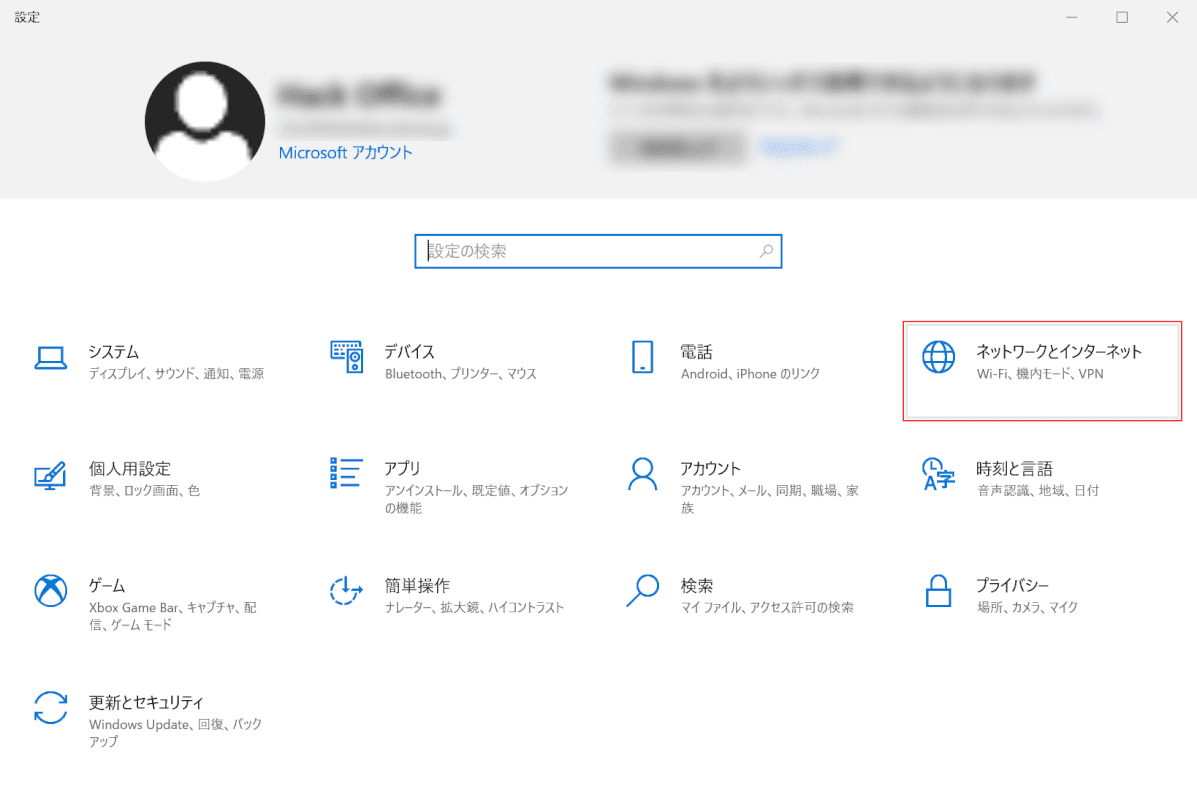This screenshot has width=1197, height=800.
Task: Focus the 設定の検索 search field
Action: click(598, 251)
